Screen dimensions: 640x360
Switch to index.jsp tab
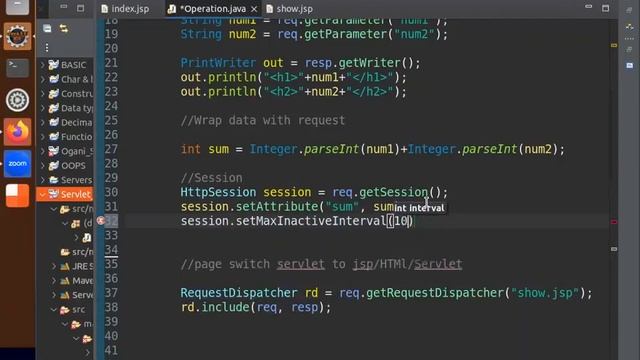coord(125,9)
